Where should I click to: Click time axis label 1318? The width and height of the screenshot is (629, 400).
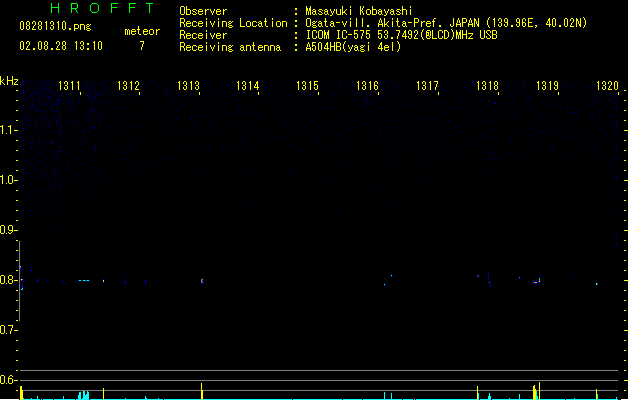pyautogui.click(x=487, y=86)
